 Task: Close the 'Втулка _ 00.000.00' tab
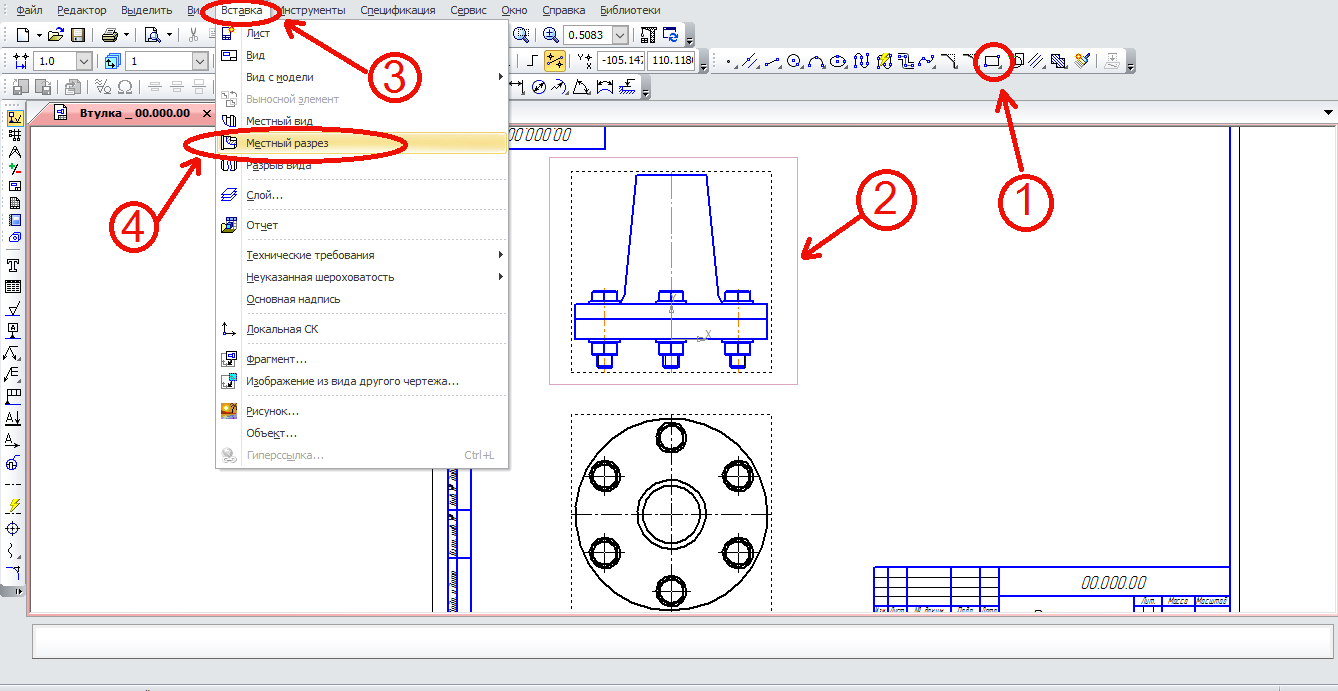[207, 114]
